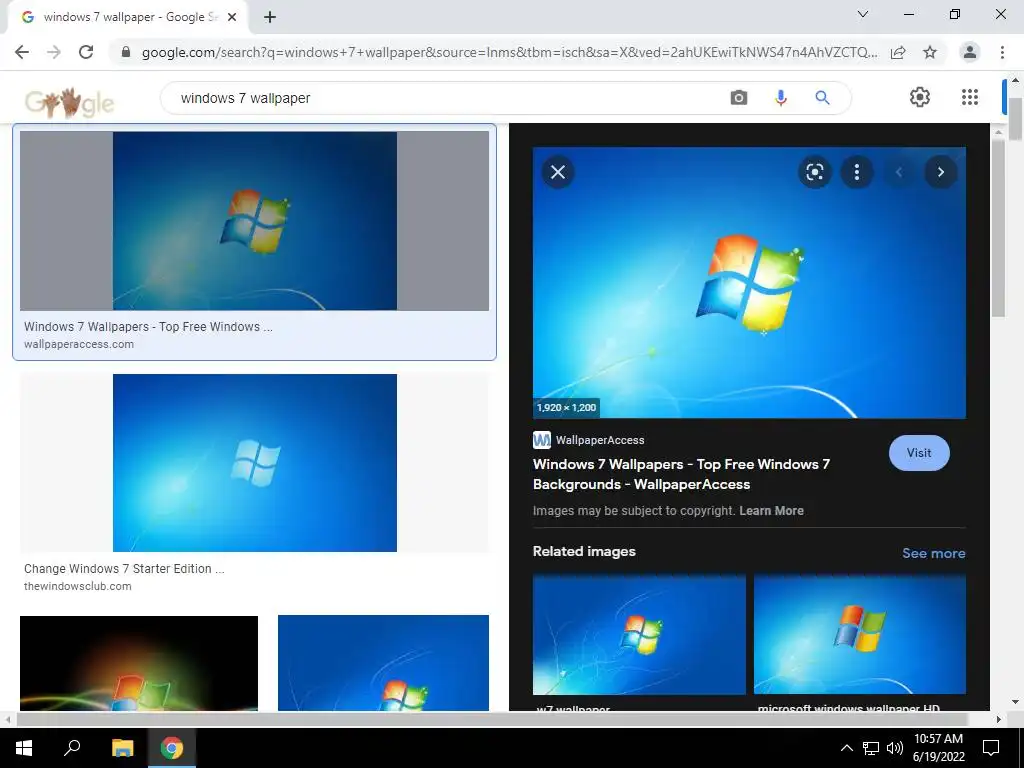The width and height of the screenshot is (1024, 768).
Task: Close the windows 7 wallpaper tab
Action: (232, 17)
